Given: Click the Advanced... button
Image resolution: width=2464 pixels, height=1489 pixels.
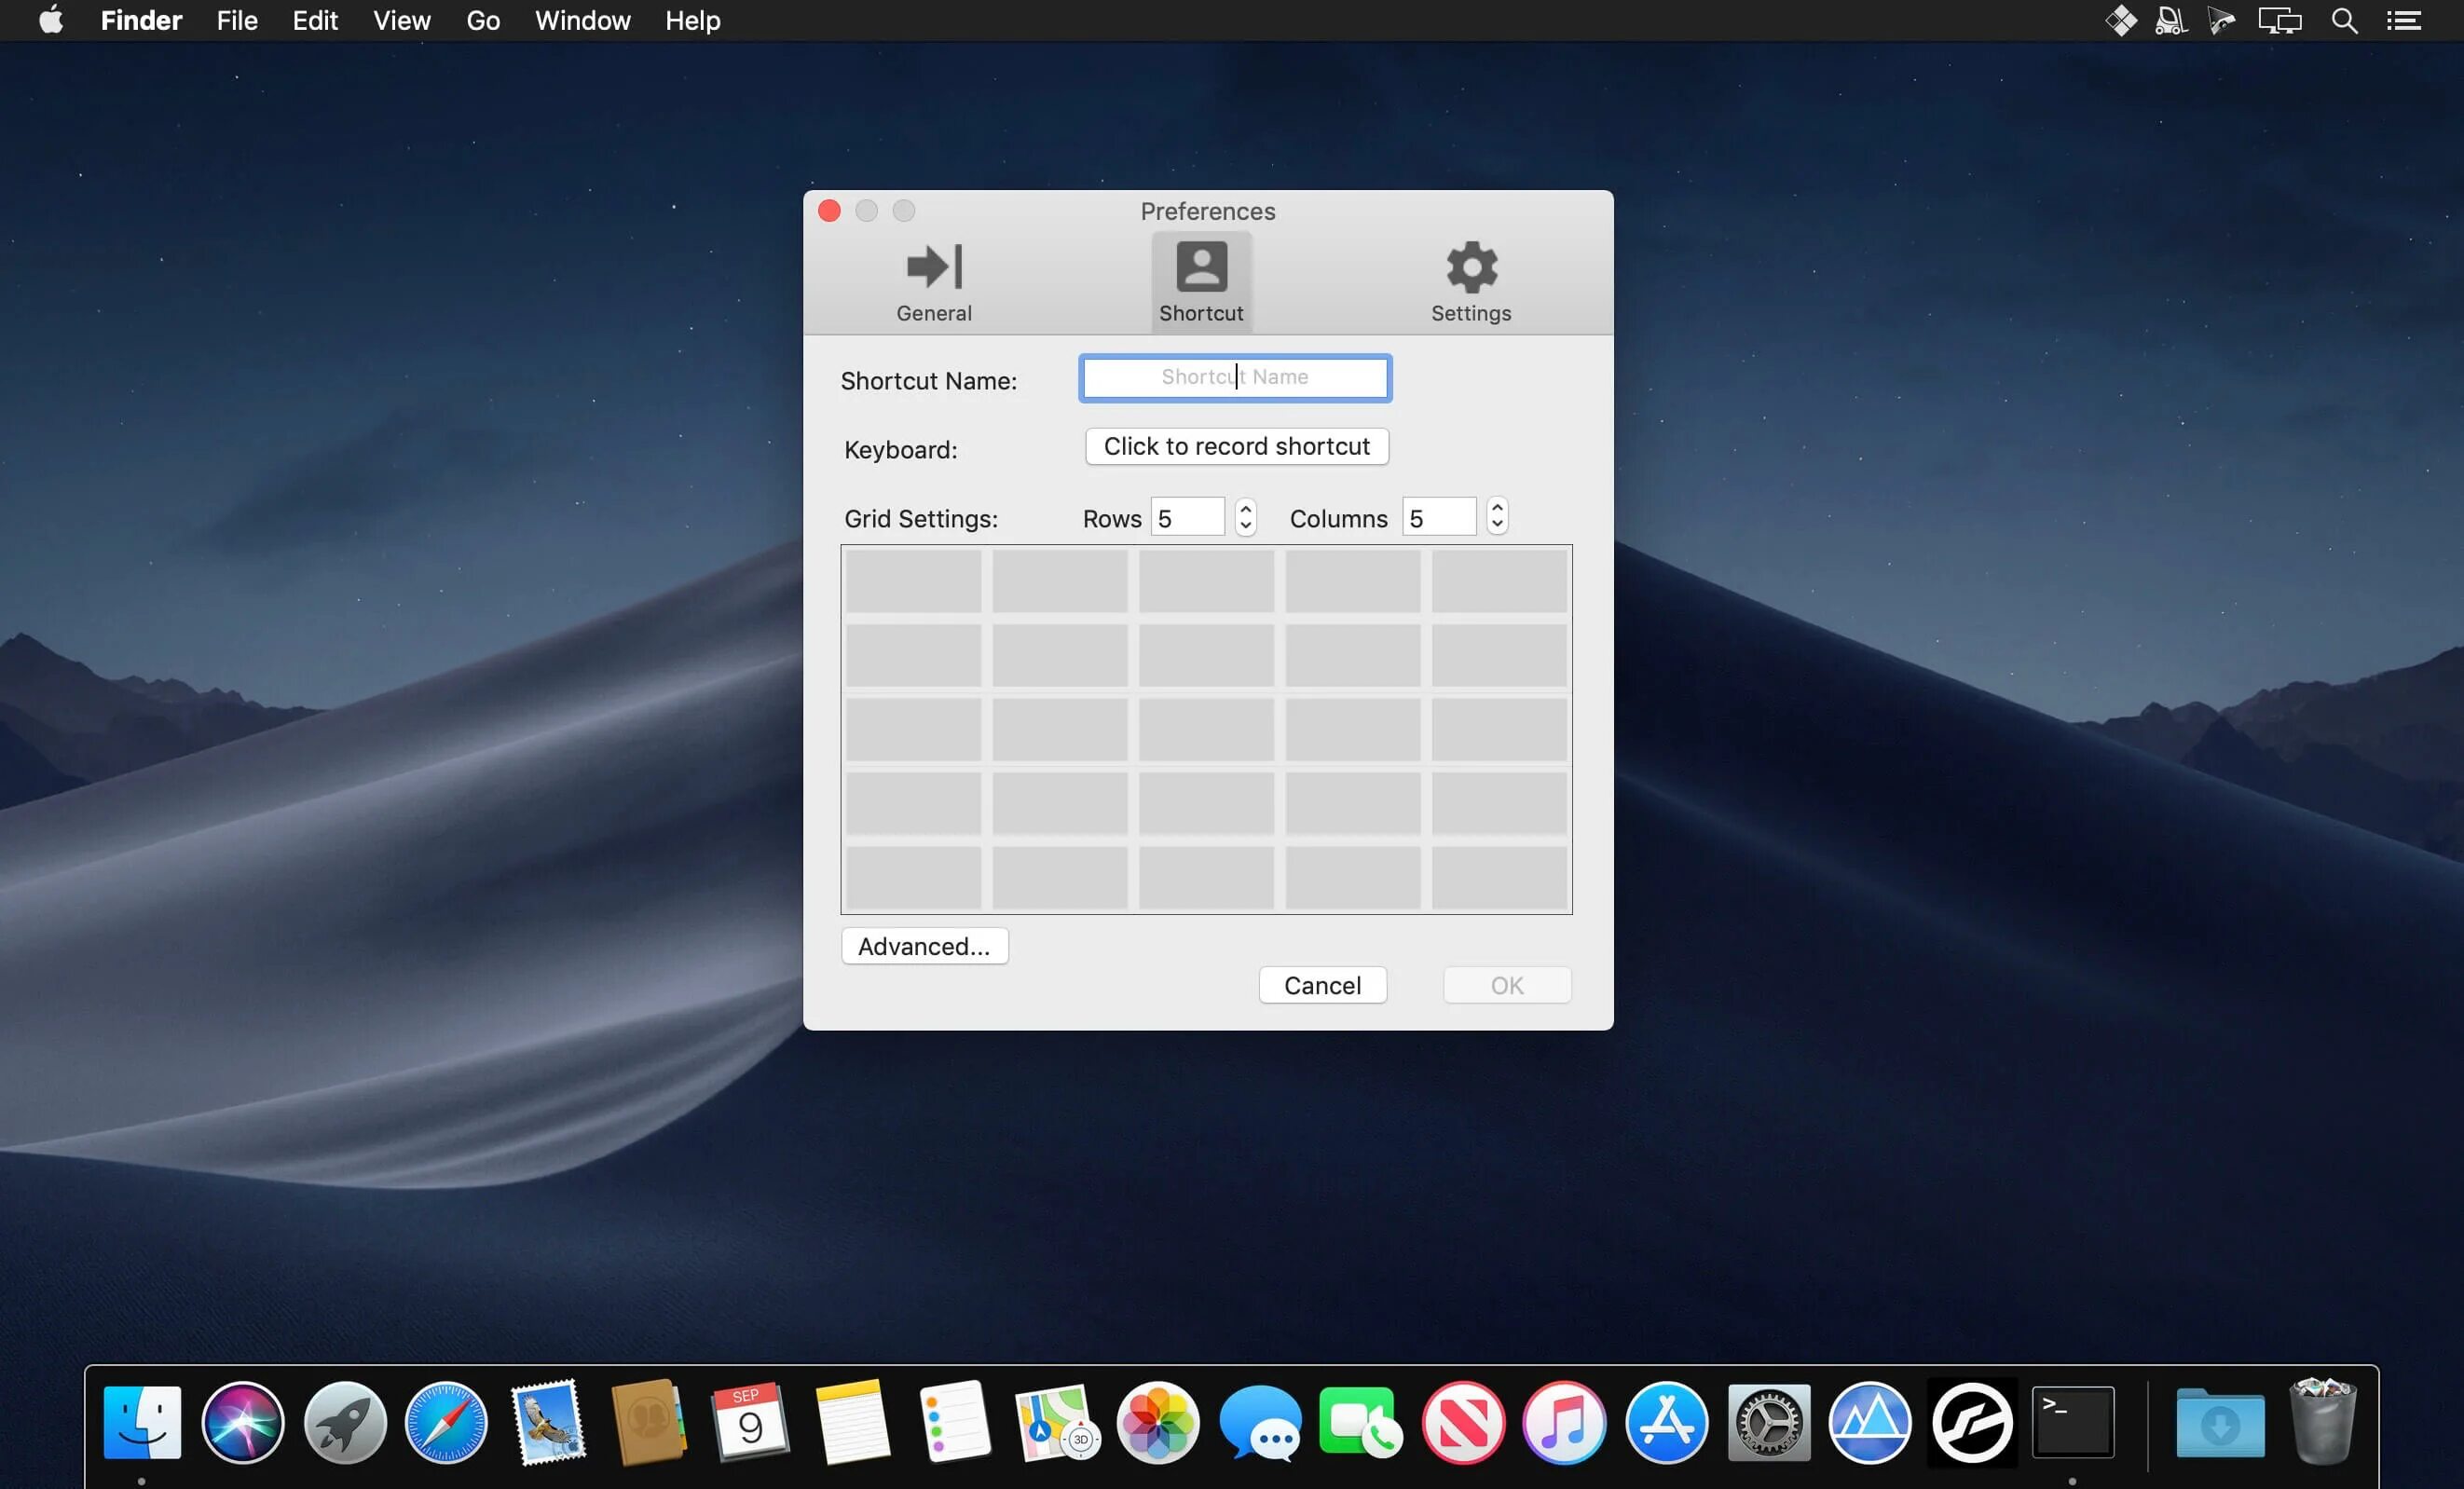Looking at the screenshot, I should coord(924,946).
